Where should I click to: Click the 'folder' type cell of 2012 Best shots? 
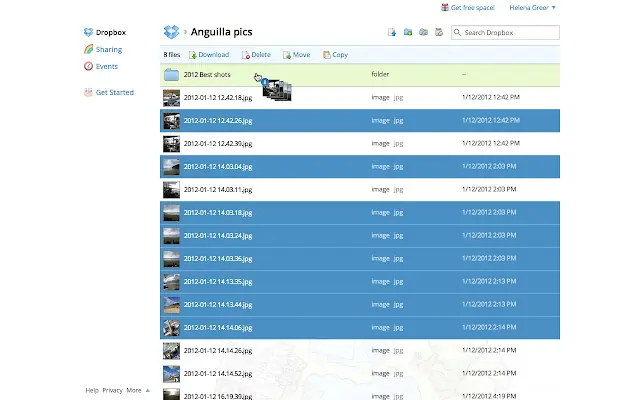(x=380, y=74)
